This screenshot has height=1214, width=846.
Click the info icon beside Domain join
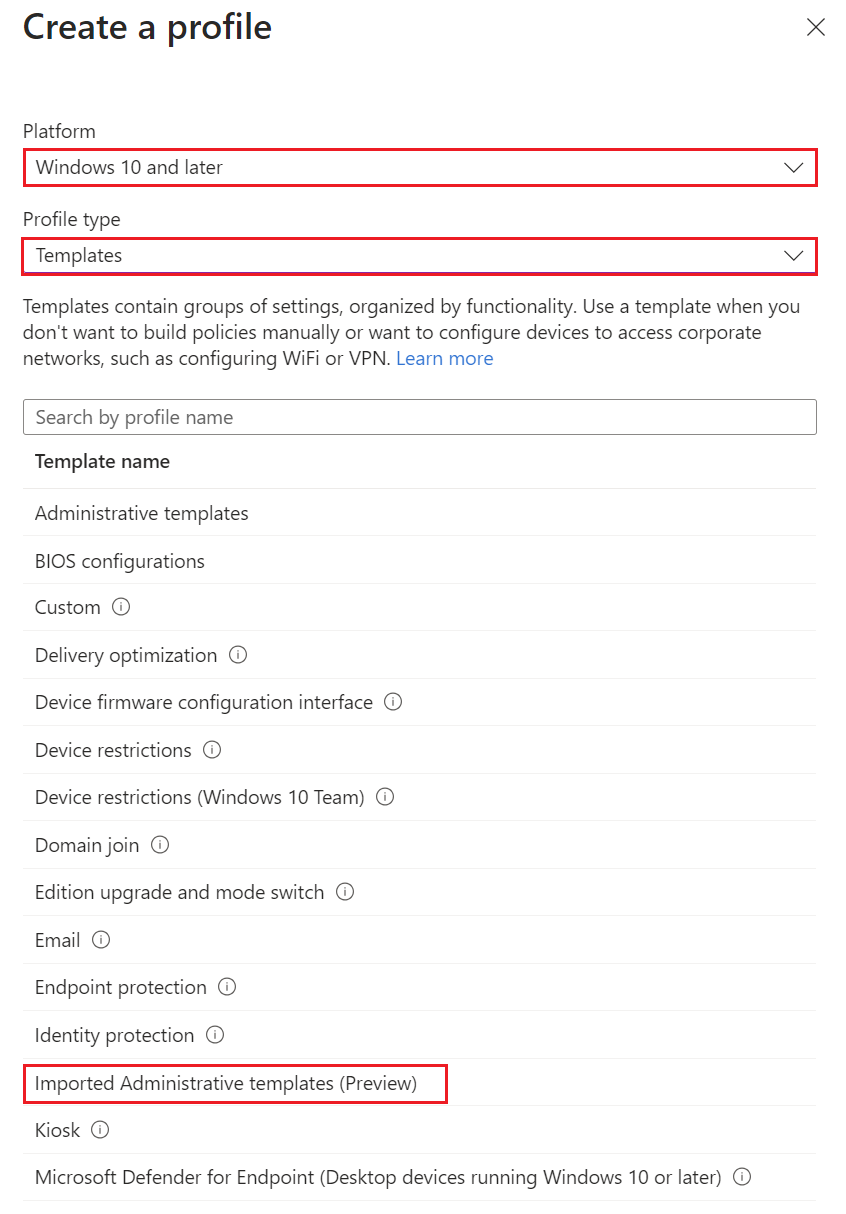point(160,845)
